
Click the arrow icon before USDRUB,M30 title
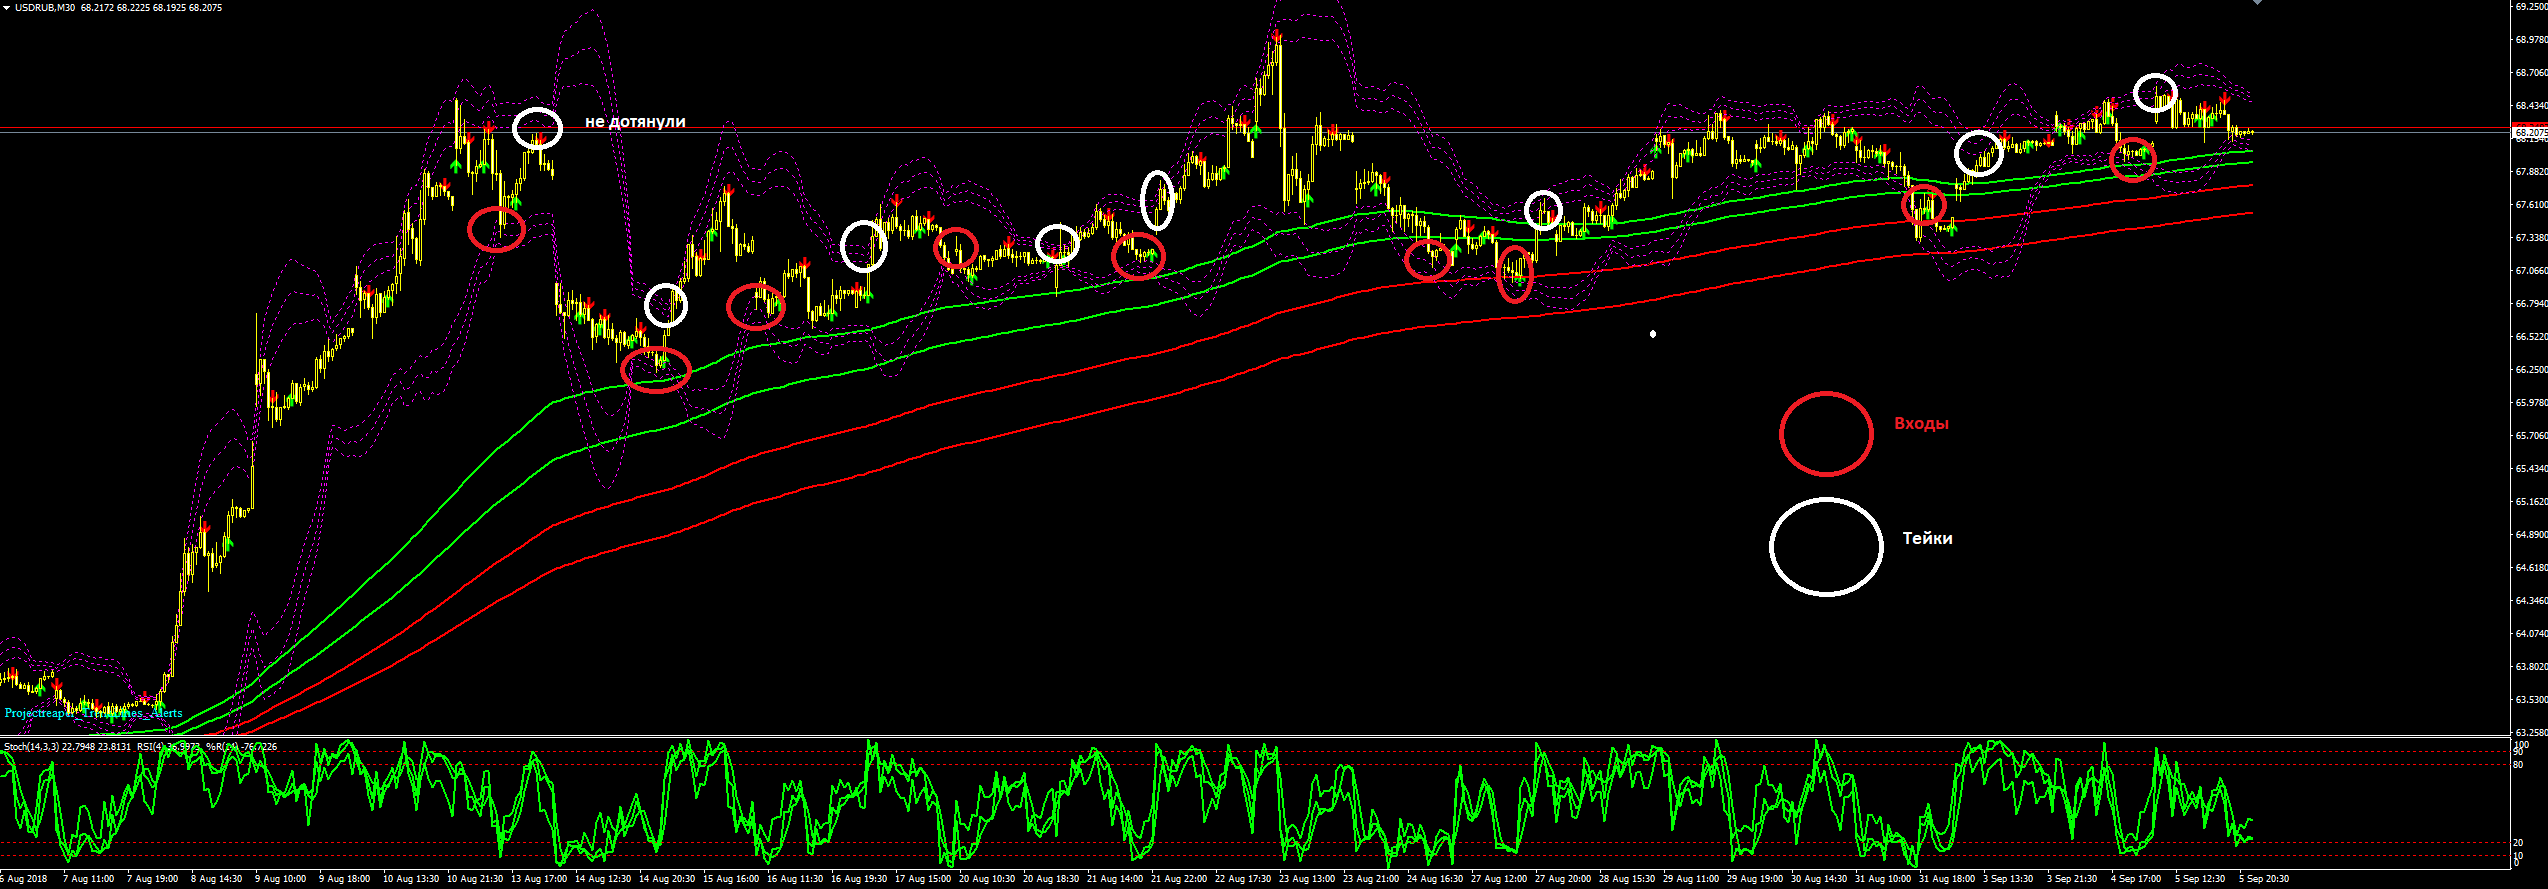coord(7,8)
